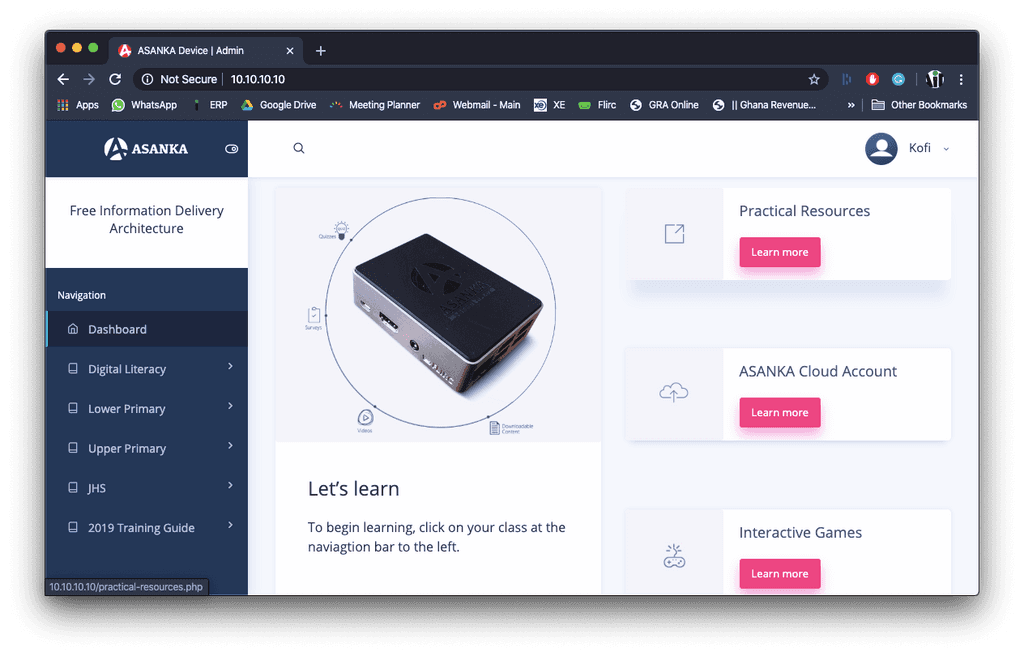Click the Surveys clipboard icon

pos(314,315)
